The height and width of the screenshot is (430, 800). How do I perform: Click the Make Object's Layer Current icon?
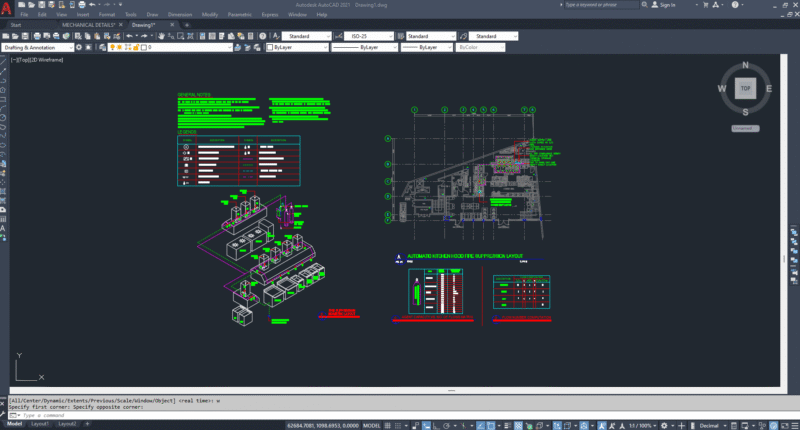point(238,47)
